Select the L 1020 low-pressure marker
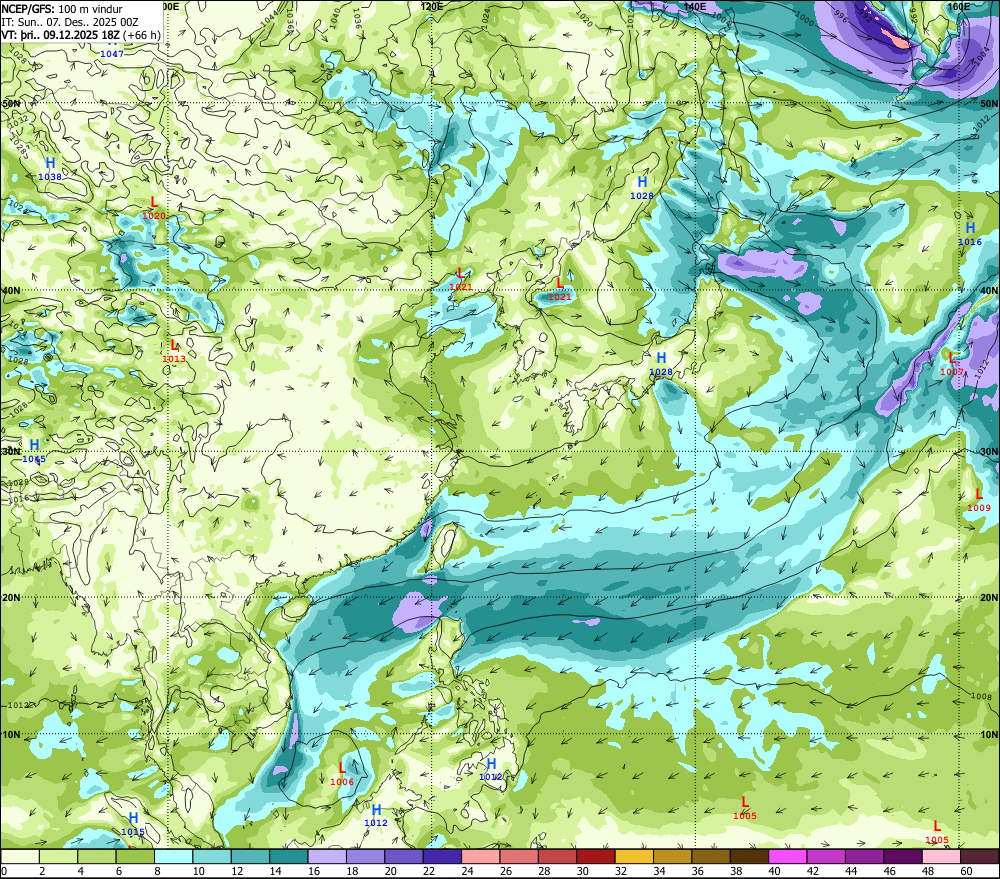1000x879 pixels. [154, 208]
